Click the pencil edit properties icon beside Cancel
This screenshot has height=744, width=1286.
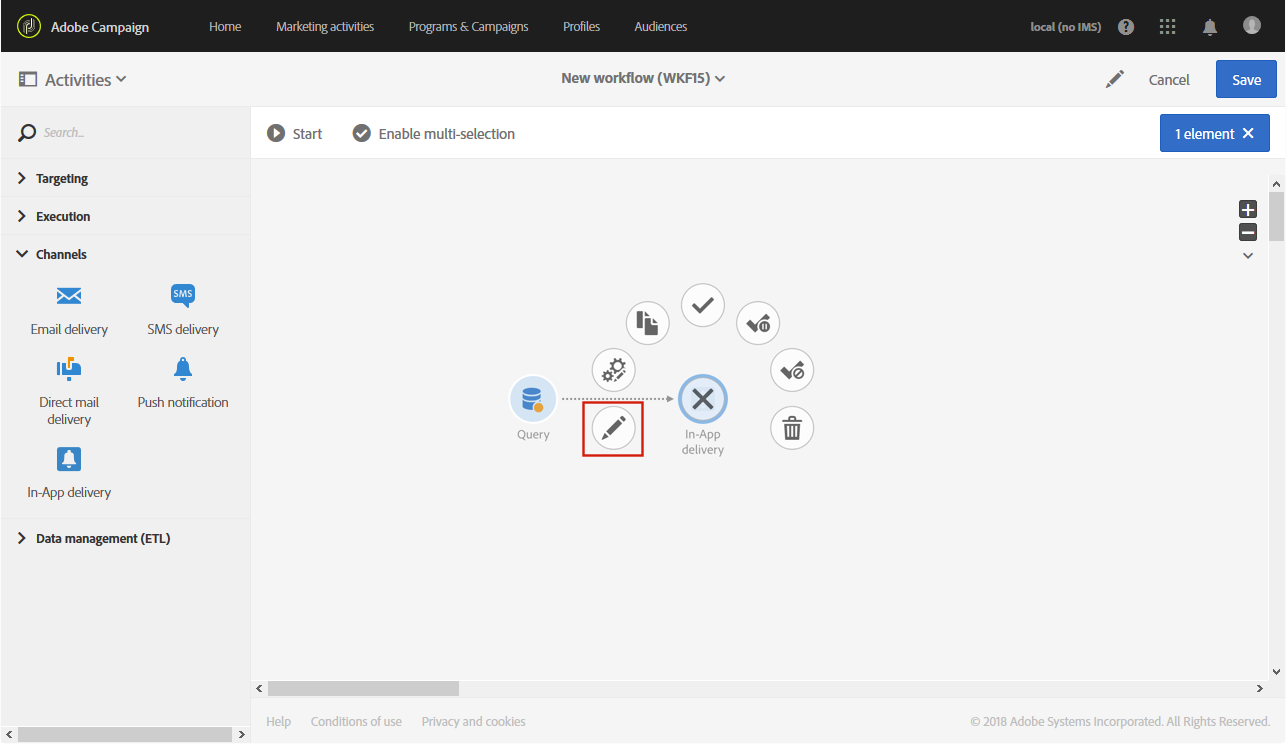click(1115, 79)
